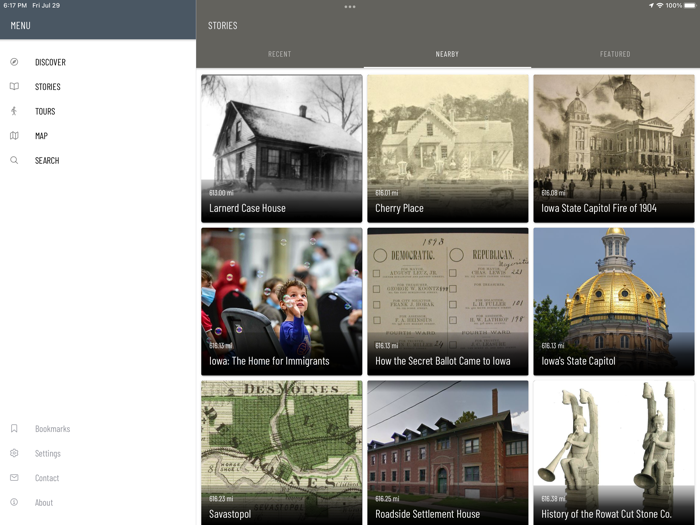Tap the 6:17 PM clock in status bar

click(15, 5)
